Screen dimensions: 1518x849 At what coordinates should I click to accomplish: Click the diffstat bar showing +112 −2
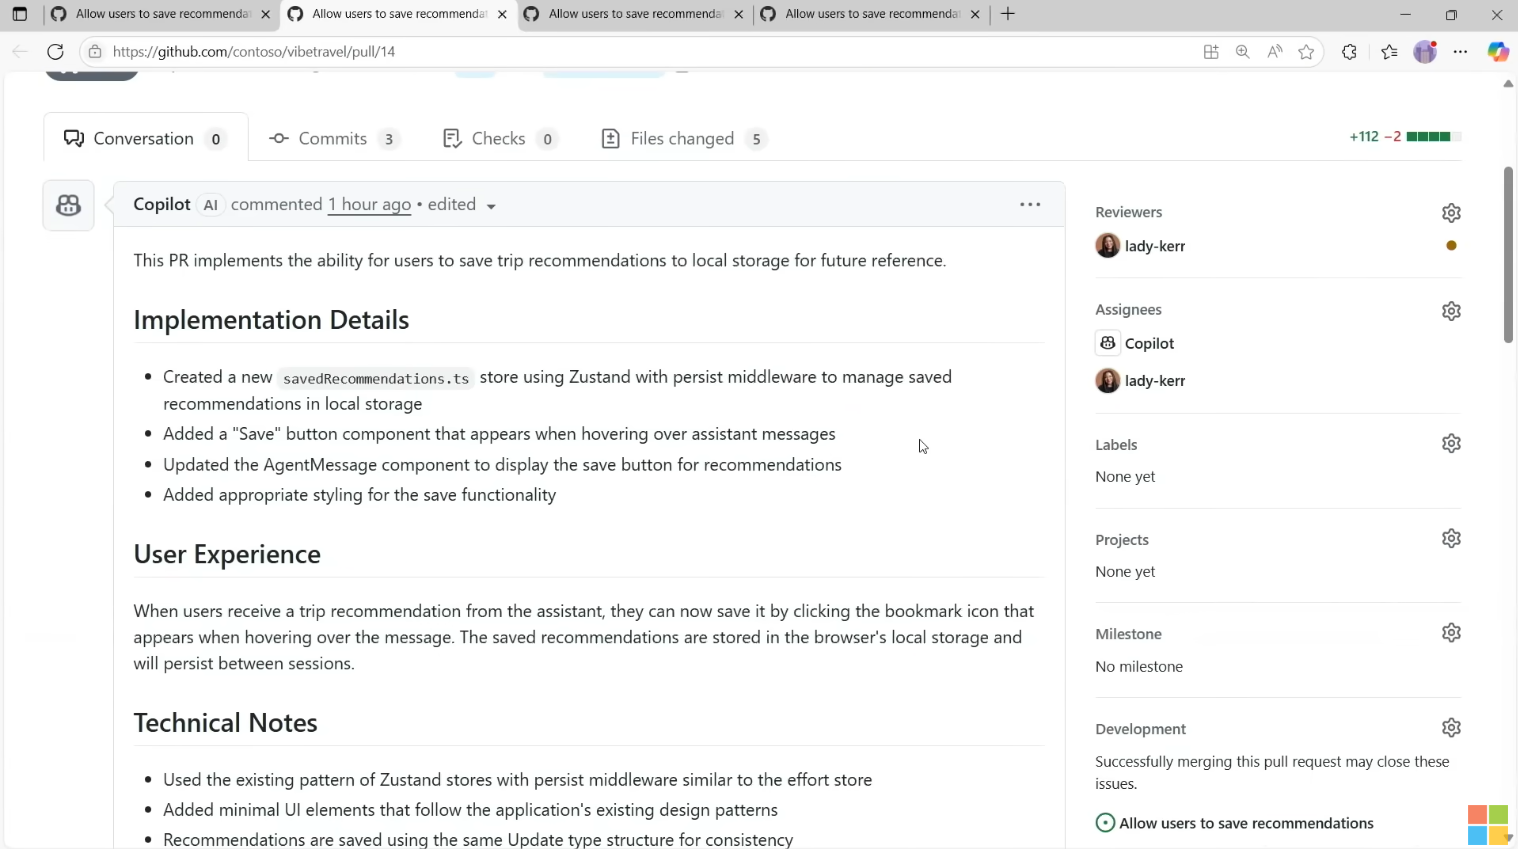[1405, 137]
